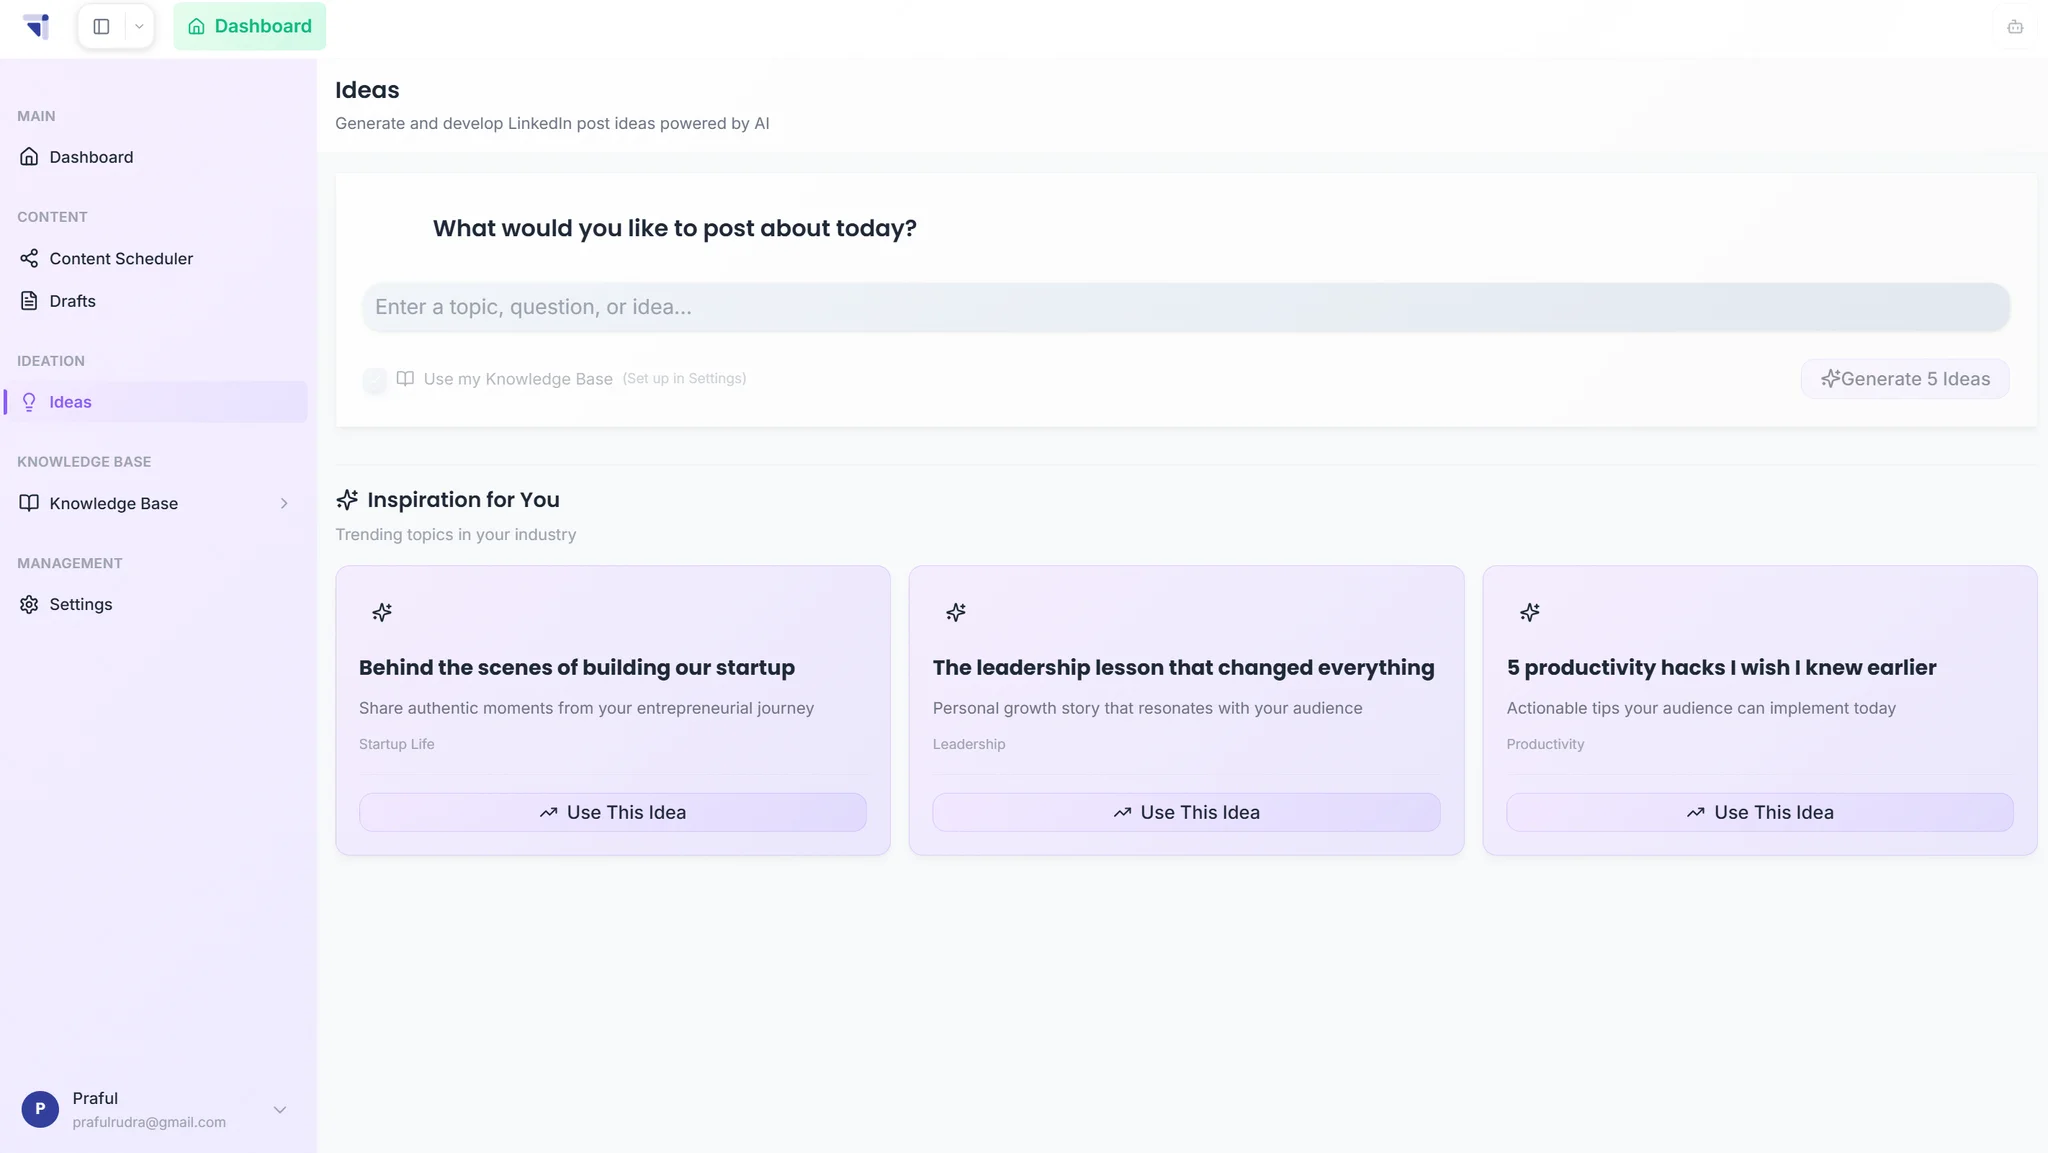The width and height of the screenshot is (2048, 1153).
Task: Click the Drafts document icon
Action: pyautogui.click(x=30, y=300)
